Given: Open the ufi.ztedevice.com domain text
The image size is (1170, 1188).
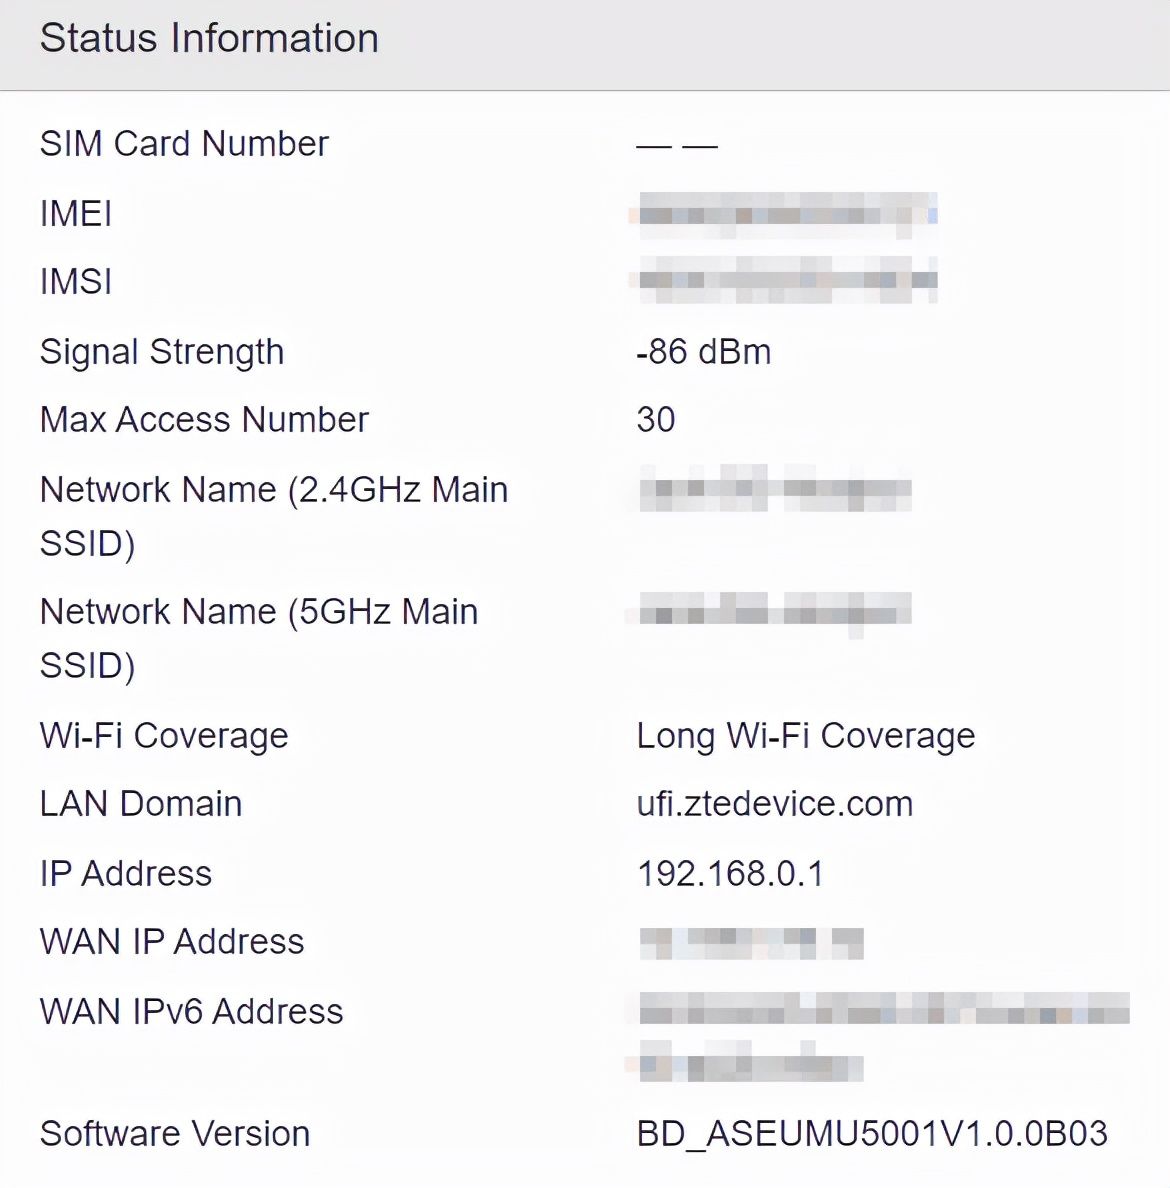Looking at the screenshot, I should pos(774,804).
